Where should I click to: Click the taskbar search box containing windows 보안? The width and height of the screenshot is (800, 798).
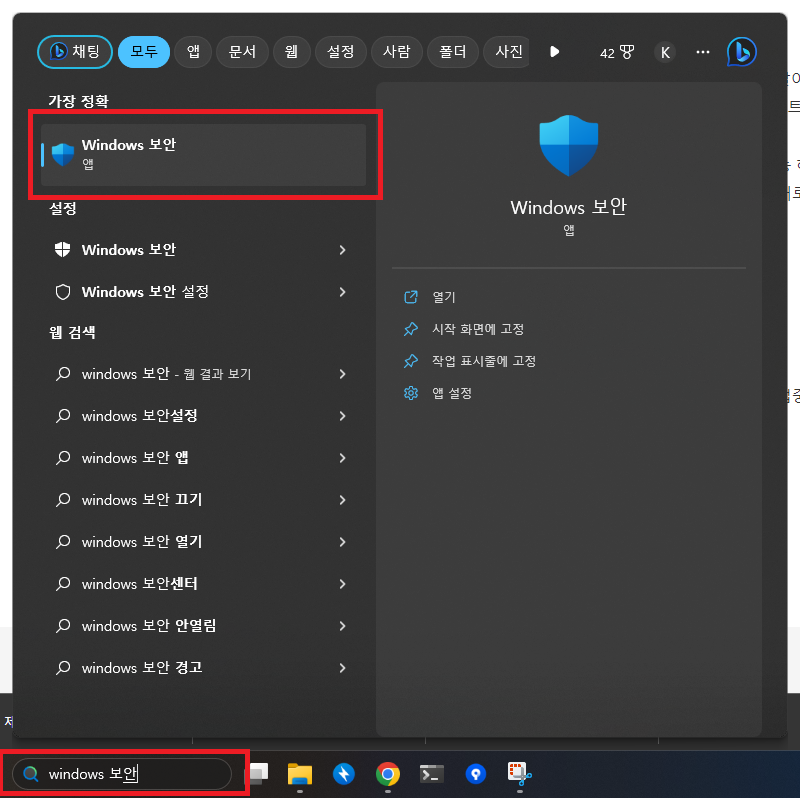click(121, 774)
